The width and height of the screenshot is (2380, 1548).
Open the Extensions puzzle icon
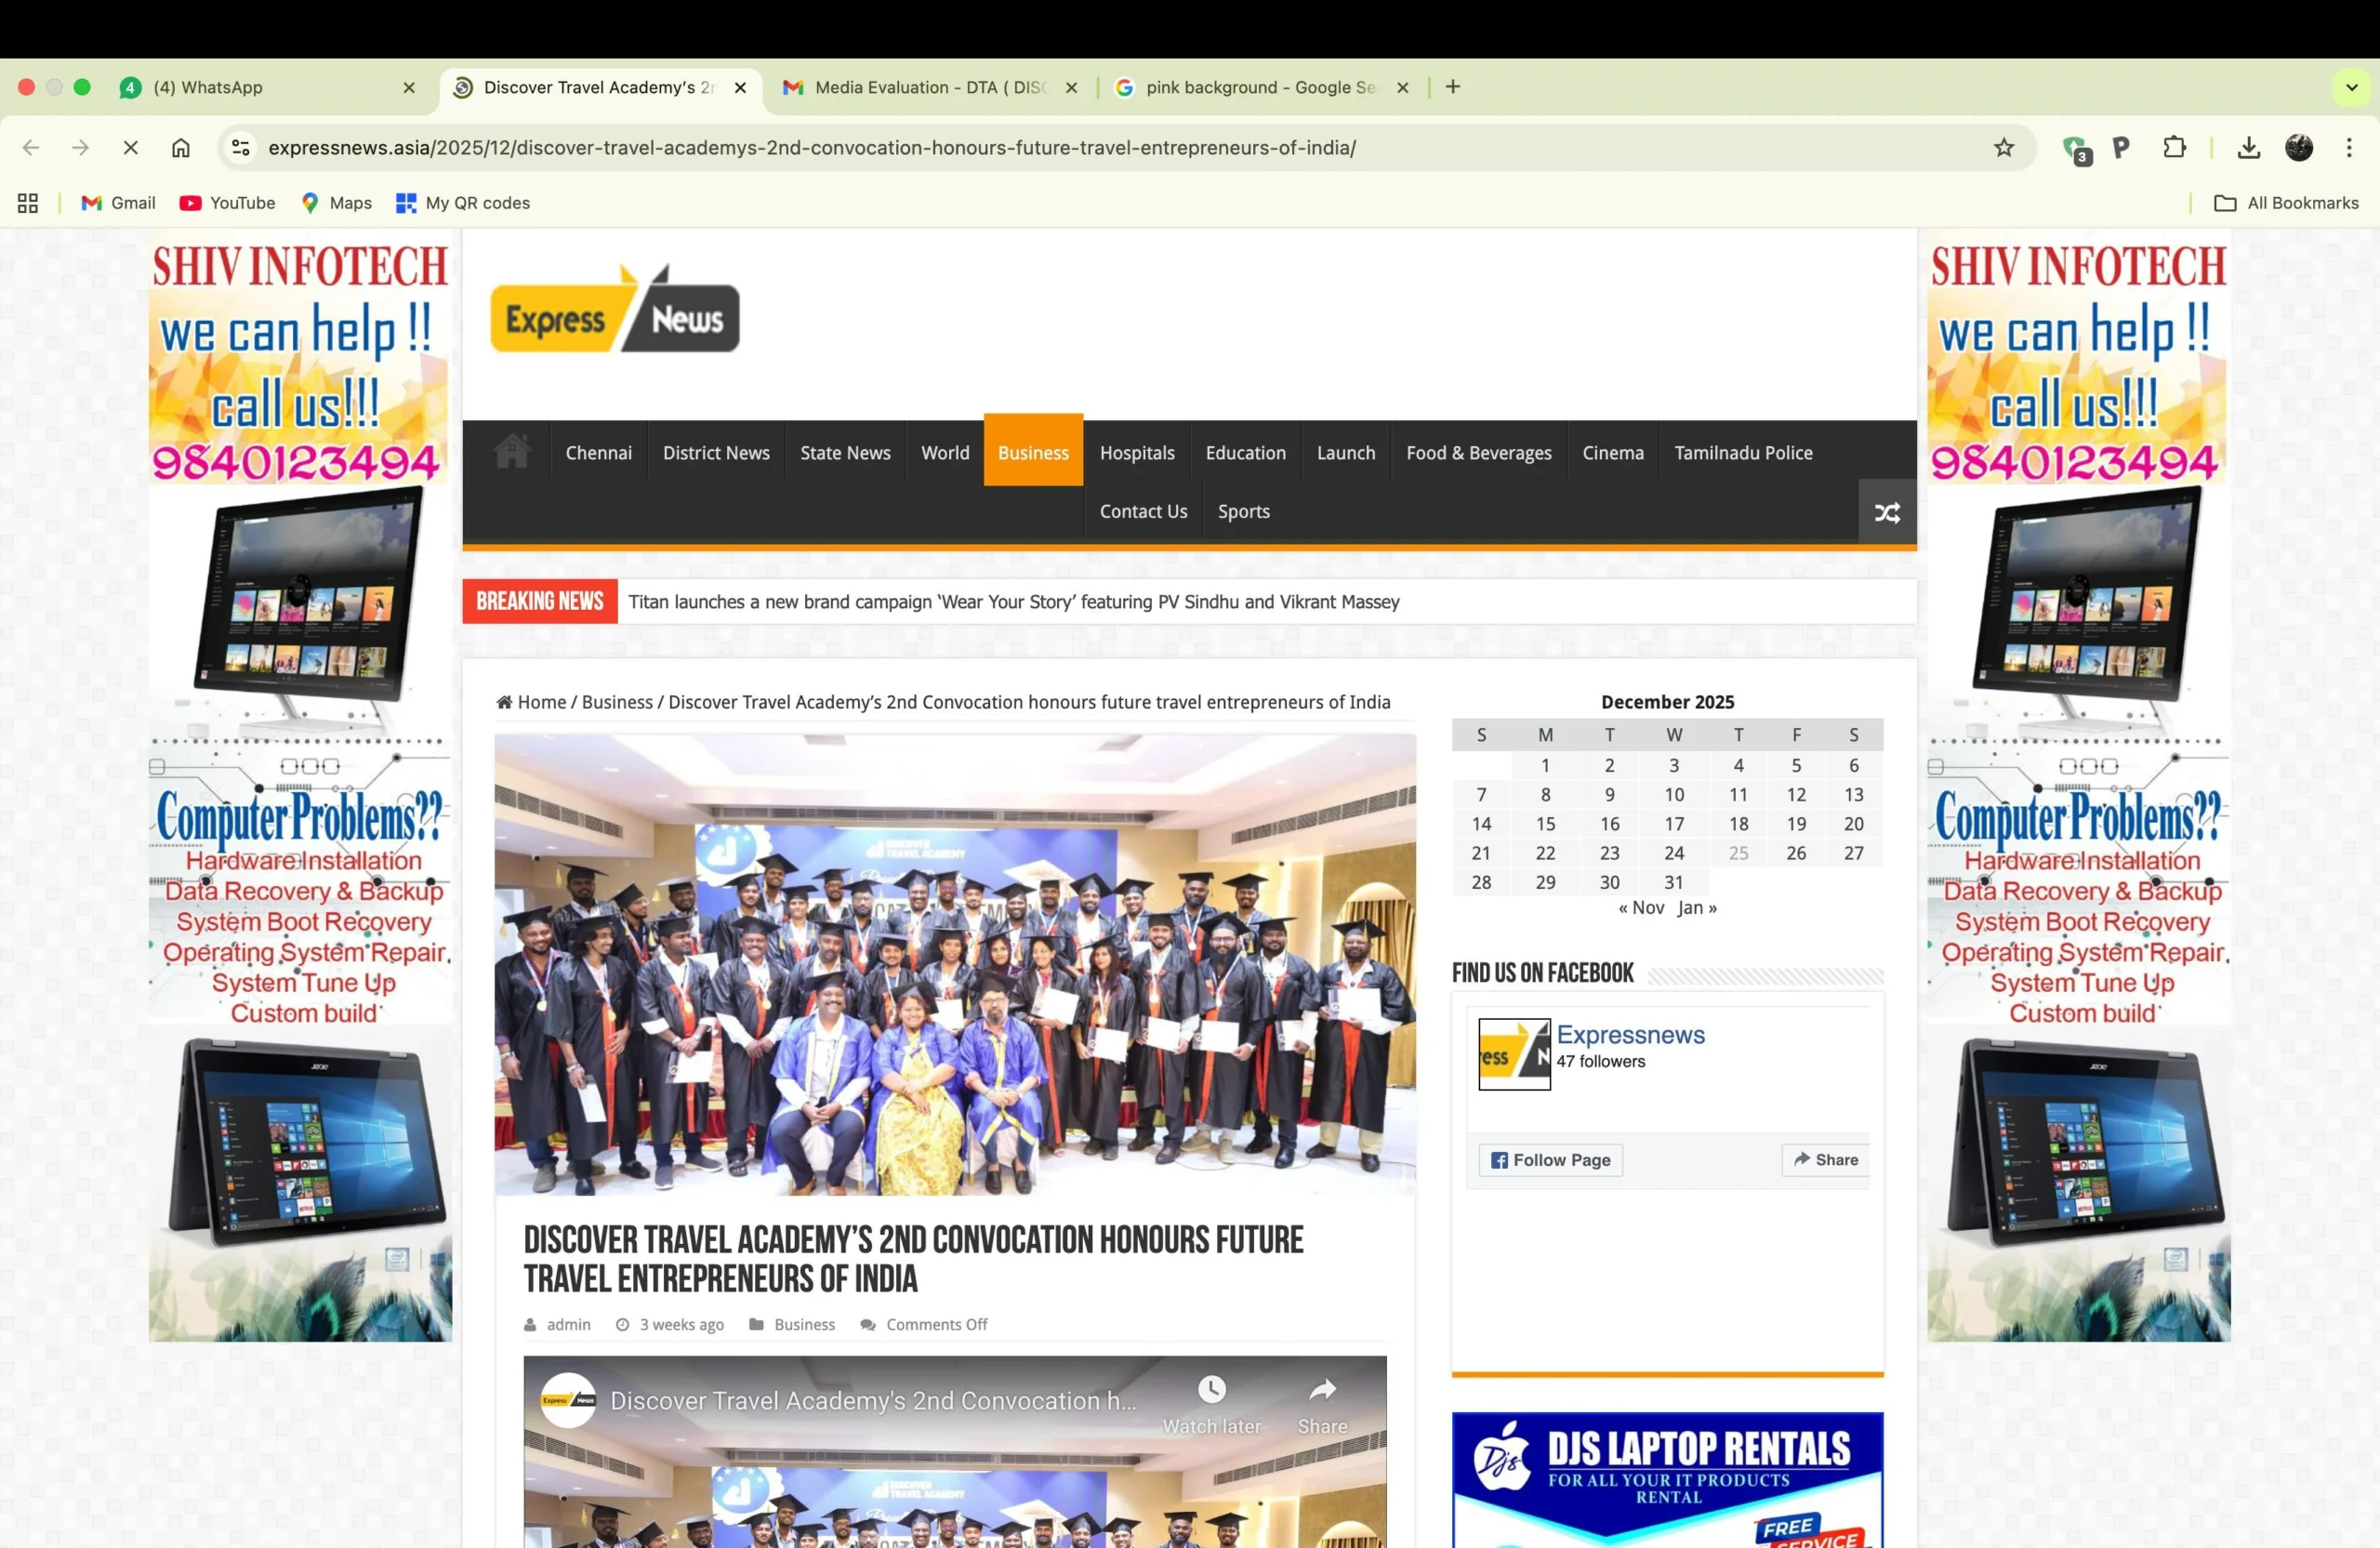pos(2174,148)
